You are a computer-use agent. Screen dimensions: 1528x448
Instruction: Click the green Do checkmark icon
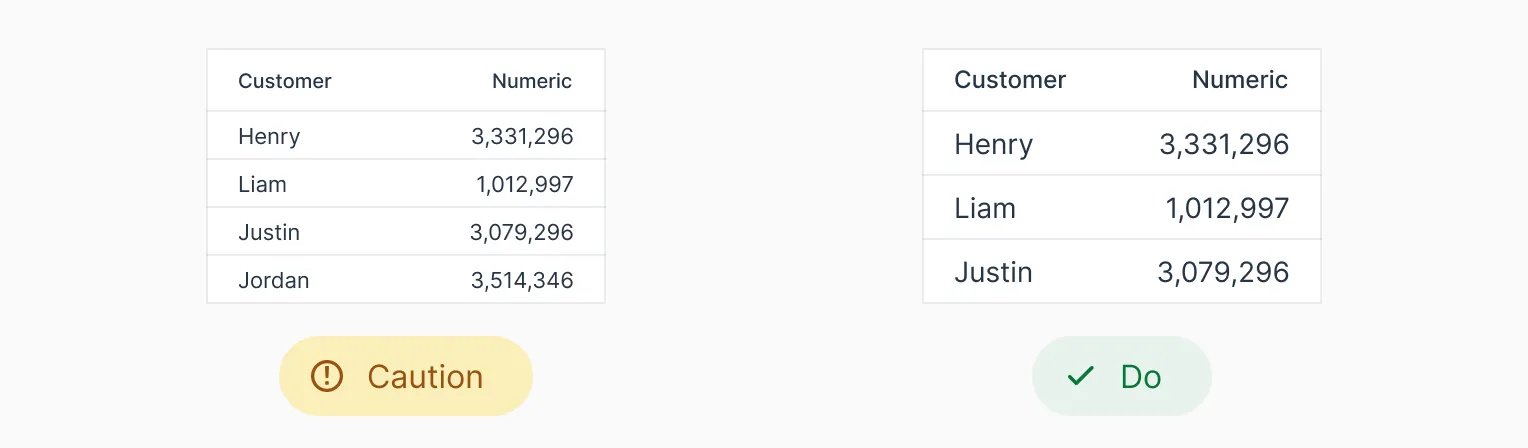[1080, 376]
